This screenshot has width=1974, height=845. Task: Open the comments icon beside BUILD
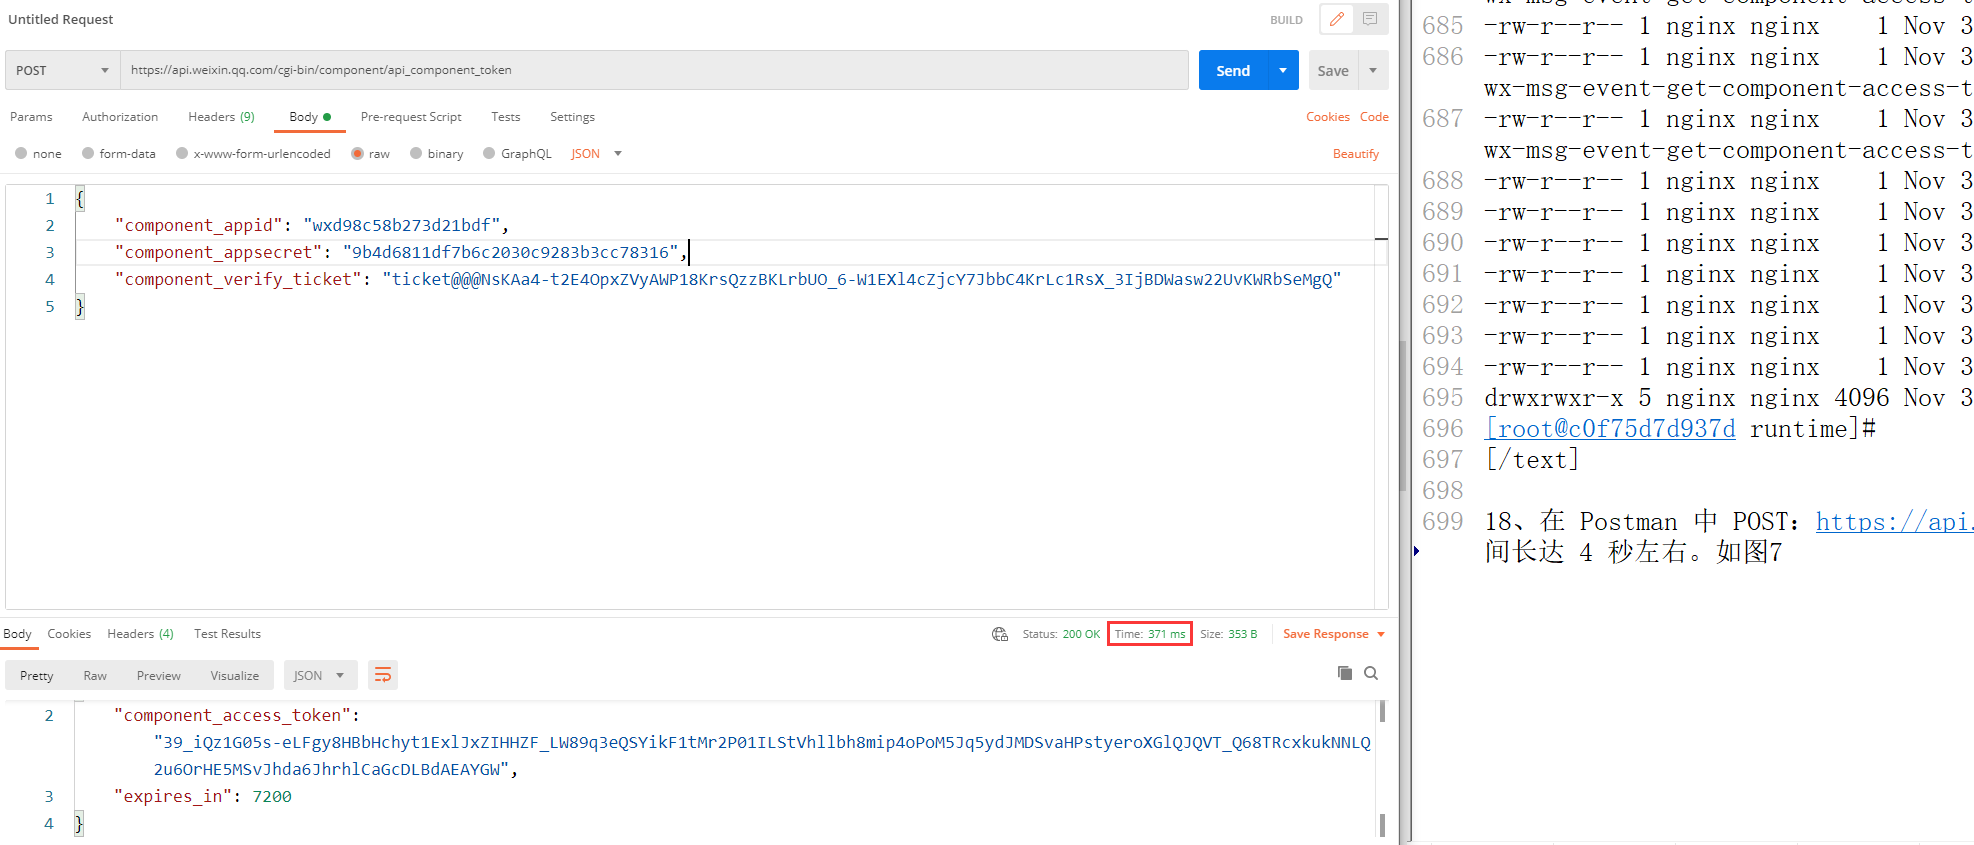1370,19
